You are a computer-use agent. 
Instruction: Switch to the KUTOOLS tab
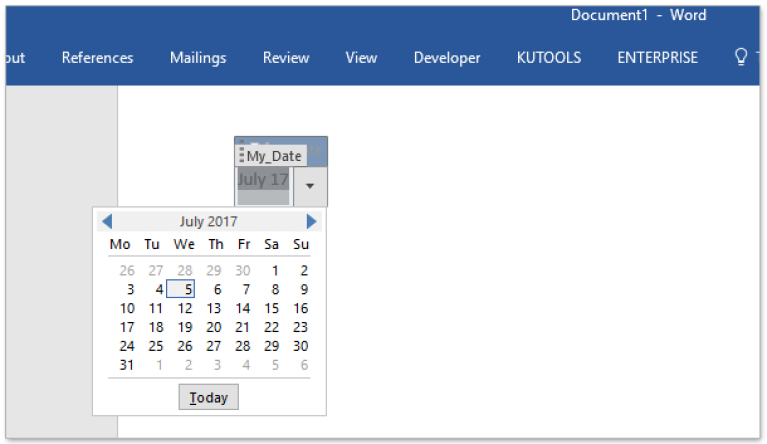pyautogui.click(x=549, y=58)
